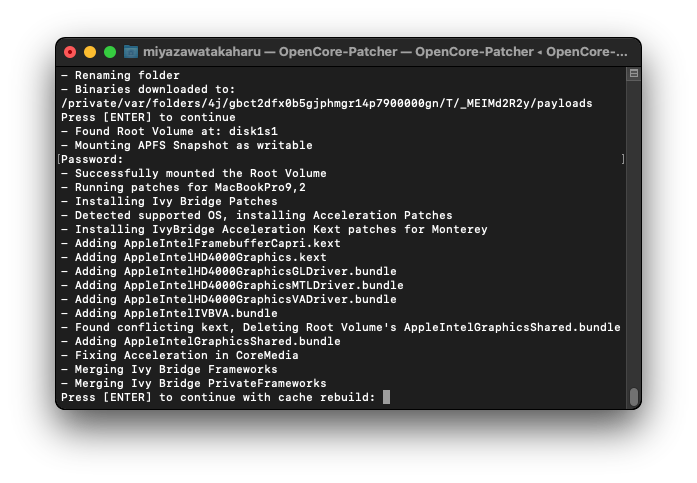This screenshot has height=483, width=697.
Task: Click the /private/var/folders payloads path
Action: click(327, 103)
